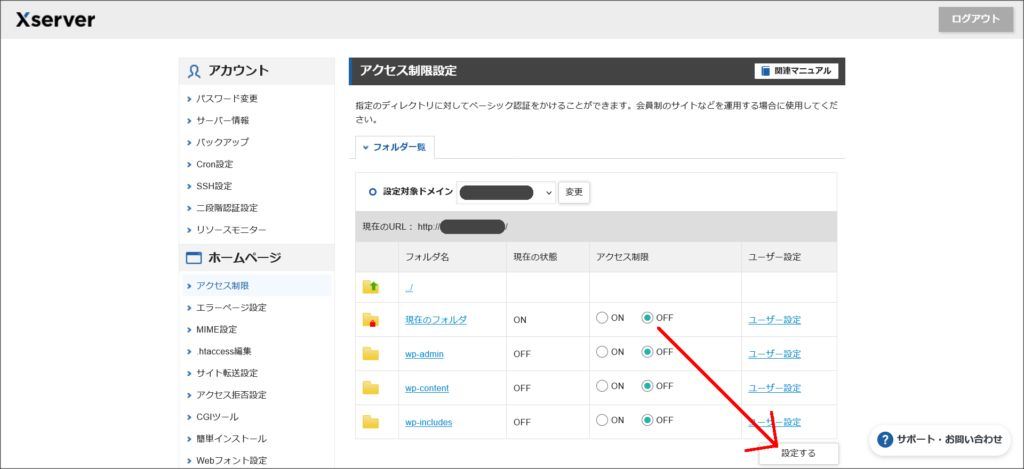Open the 設定対象ドメイン dropdown

(505, 193)
